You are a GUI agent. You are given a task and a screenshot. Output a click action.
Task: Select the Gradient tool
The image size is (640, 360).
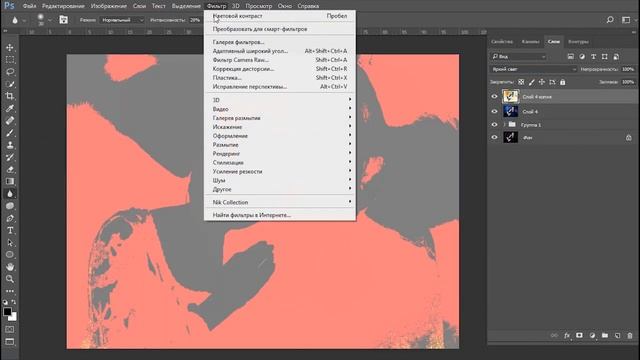(x=10, y=182)
